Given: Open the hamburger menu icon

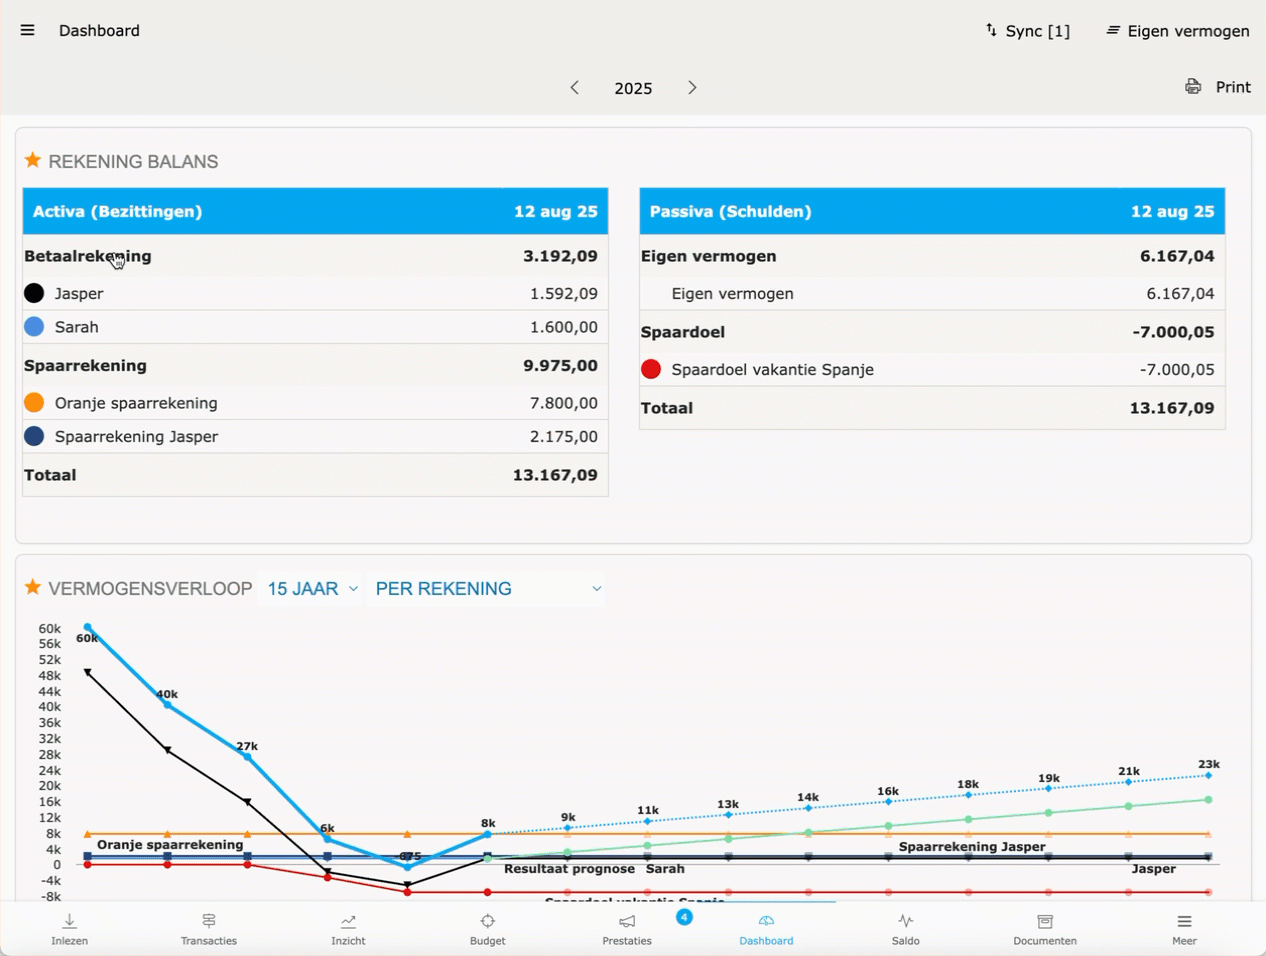Looking at the screenshot, I should tap(27, 30).
